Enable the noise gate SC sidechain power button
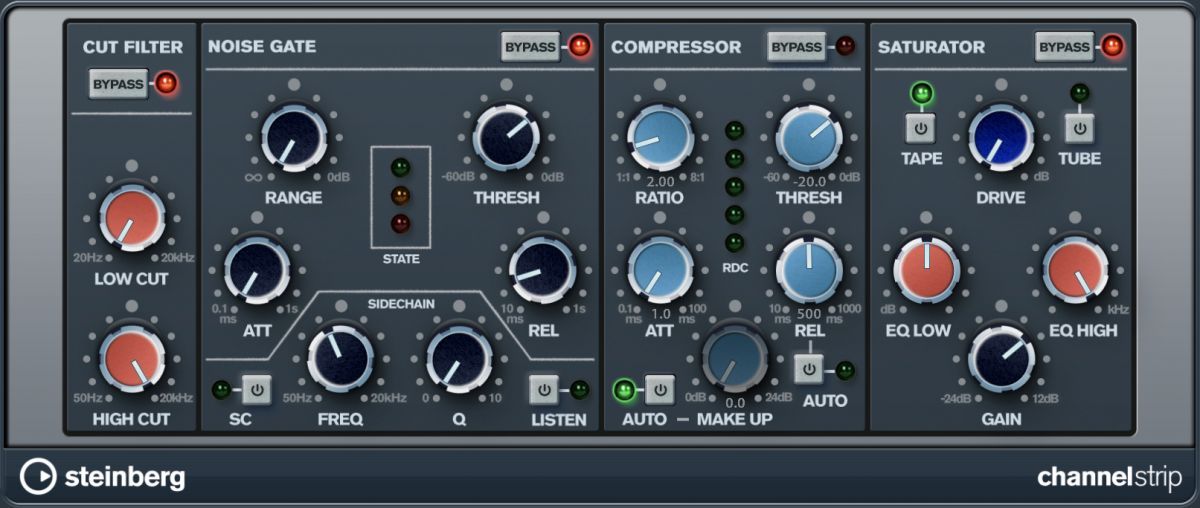 257,390
